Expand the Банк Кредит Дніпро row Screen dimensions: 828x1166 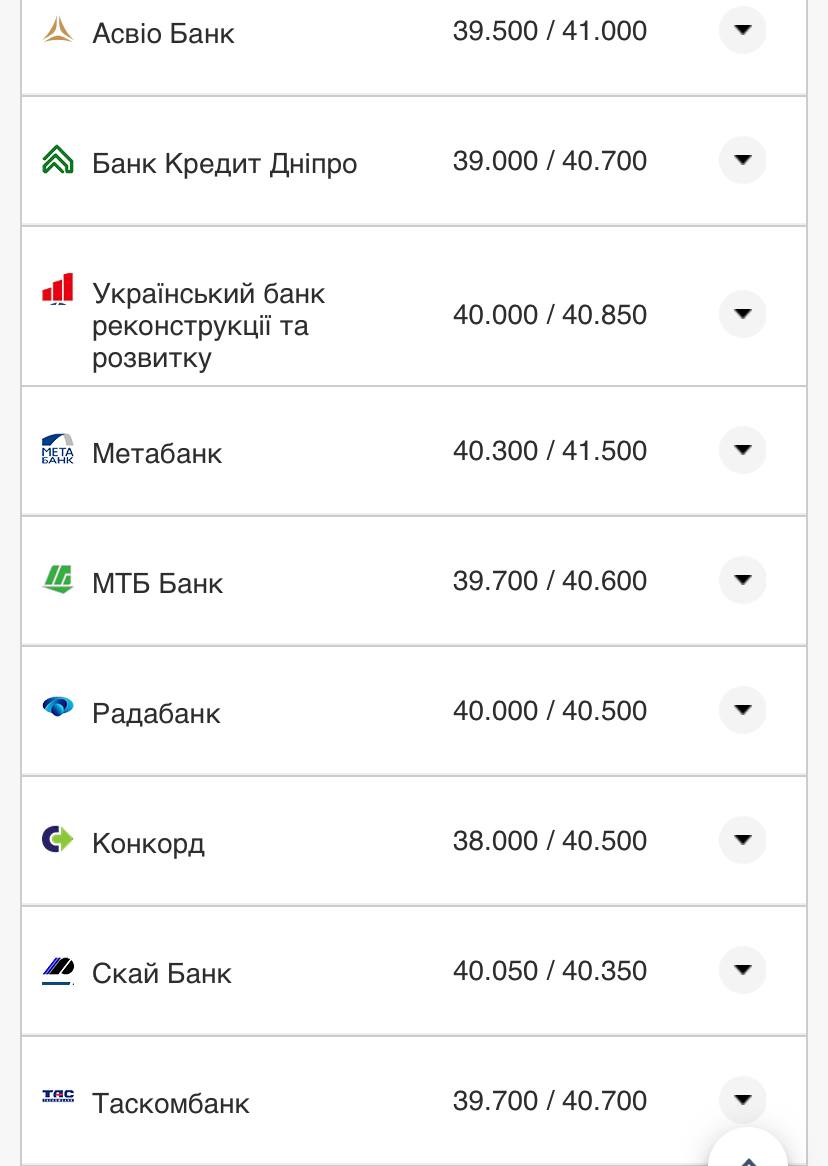[x=742, y=160]
